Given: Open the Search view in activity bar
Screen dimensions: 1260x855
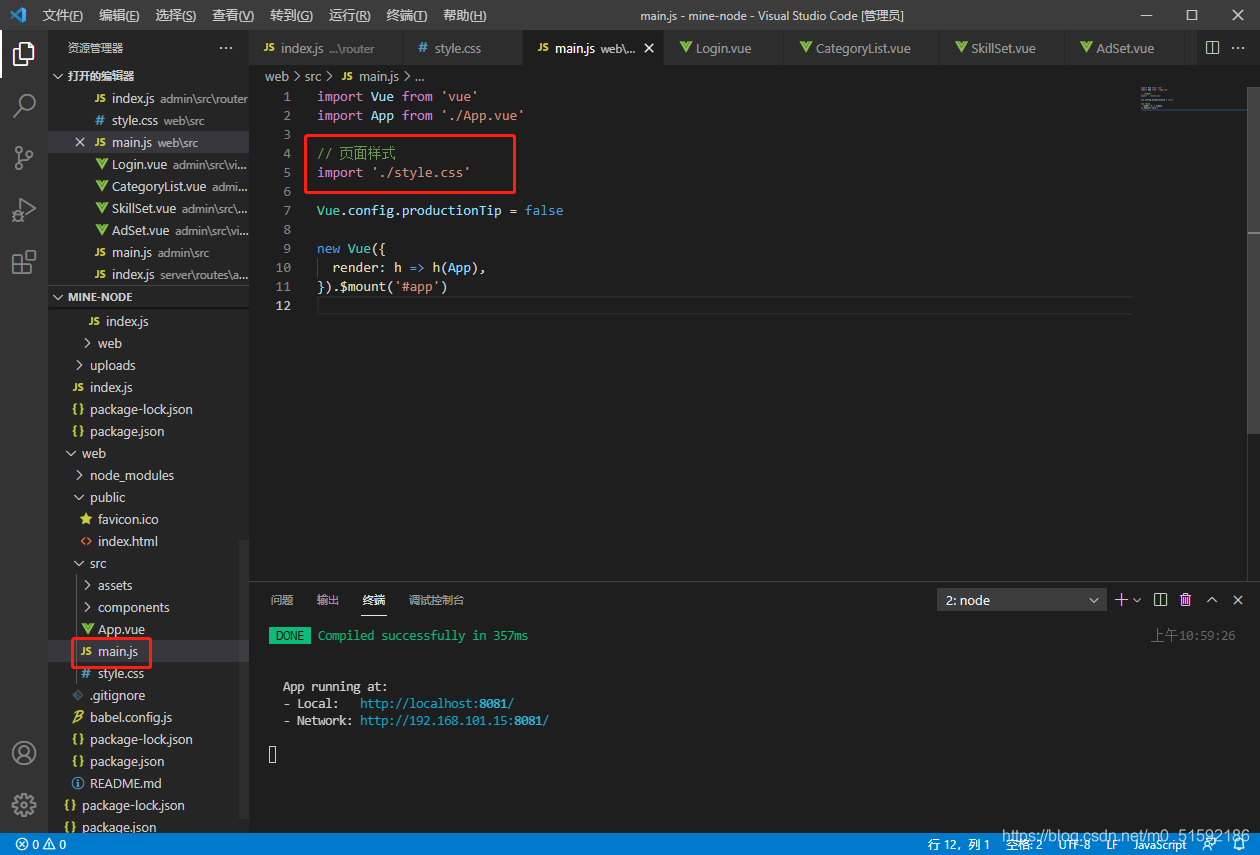Looking at the screenshot, I should 24,105.
